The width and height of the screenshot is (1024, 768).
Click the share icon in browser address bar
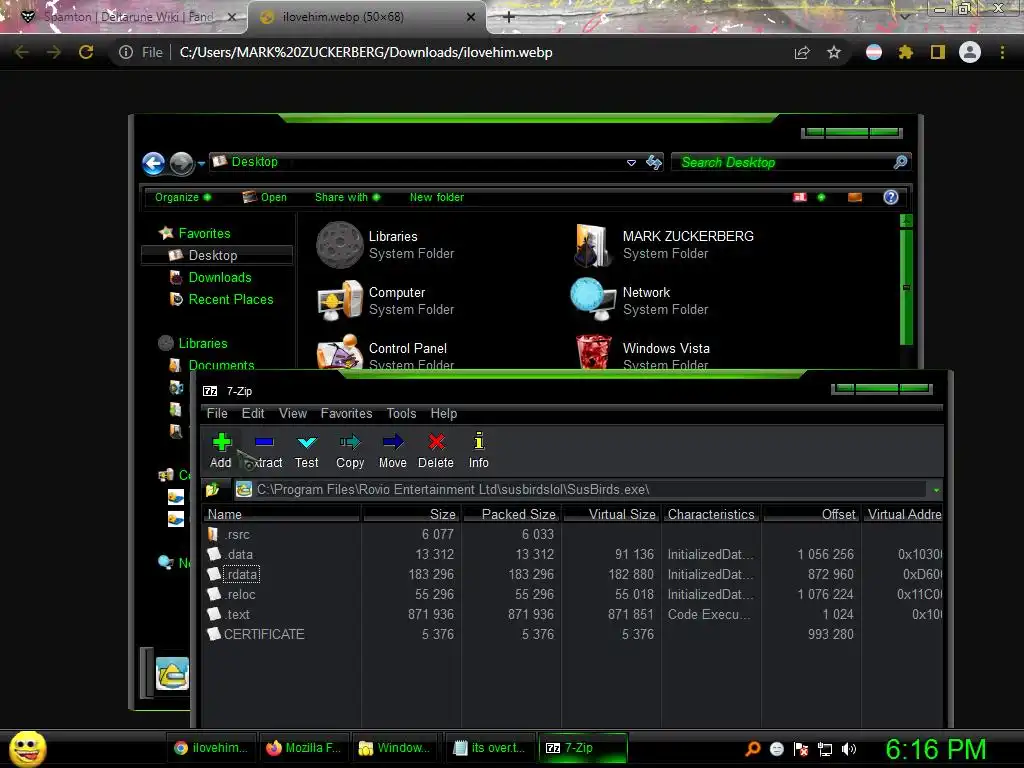[x=802, y=52]
